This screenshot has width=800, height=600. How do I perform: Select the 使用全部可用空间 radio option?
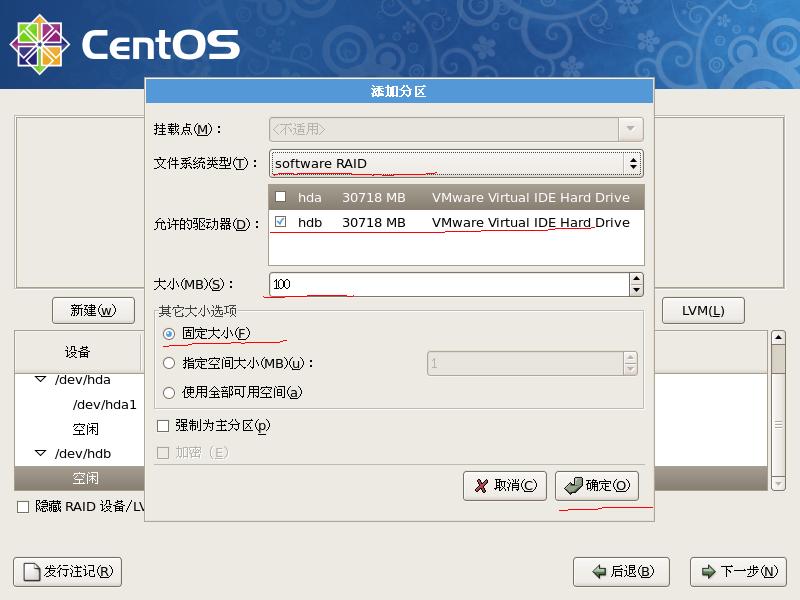[169, 392]
